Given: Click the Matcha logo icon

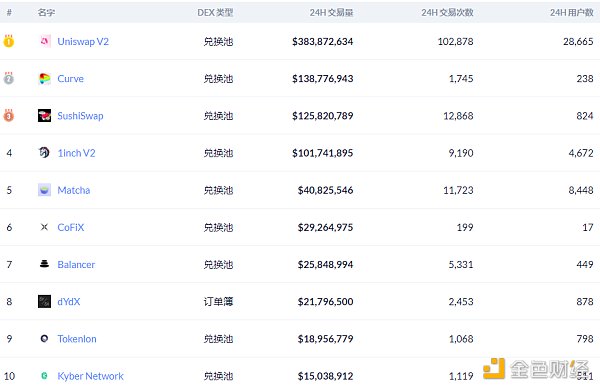Looking at the screenshot, I should tap(44, 190).
